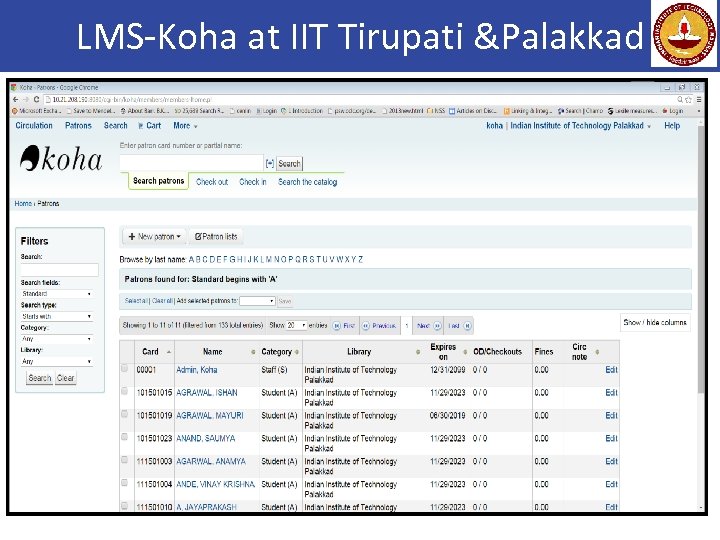This screenshot has width=720, height=540.
Task: Click Edit link for AGRAWAL, ISHAN
Action: click(611, 393)
